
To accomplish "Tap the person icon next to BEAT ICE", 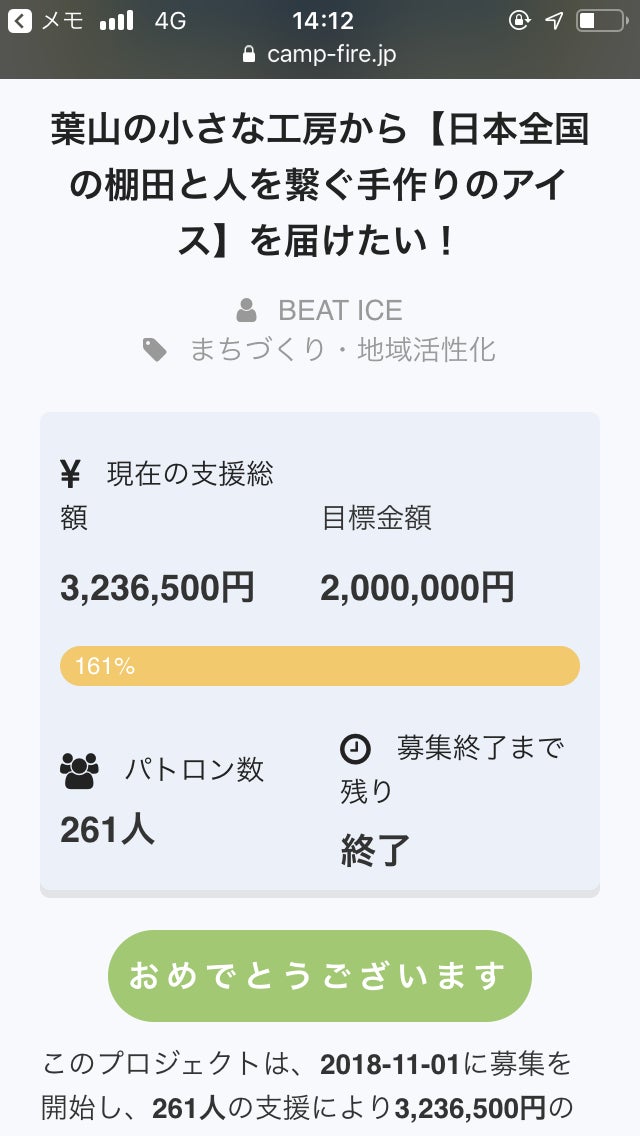I will coord(246,310).
